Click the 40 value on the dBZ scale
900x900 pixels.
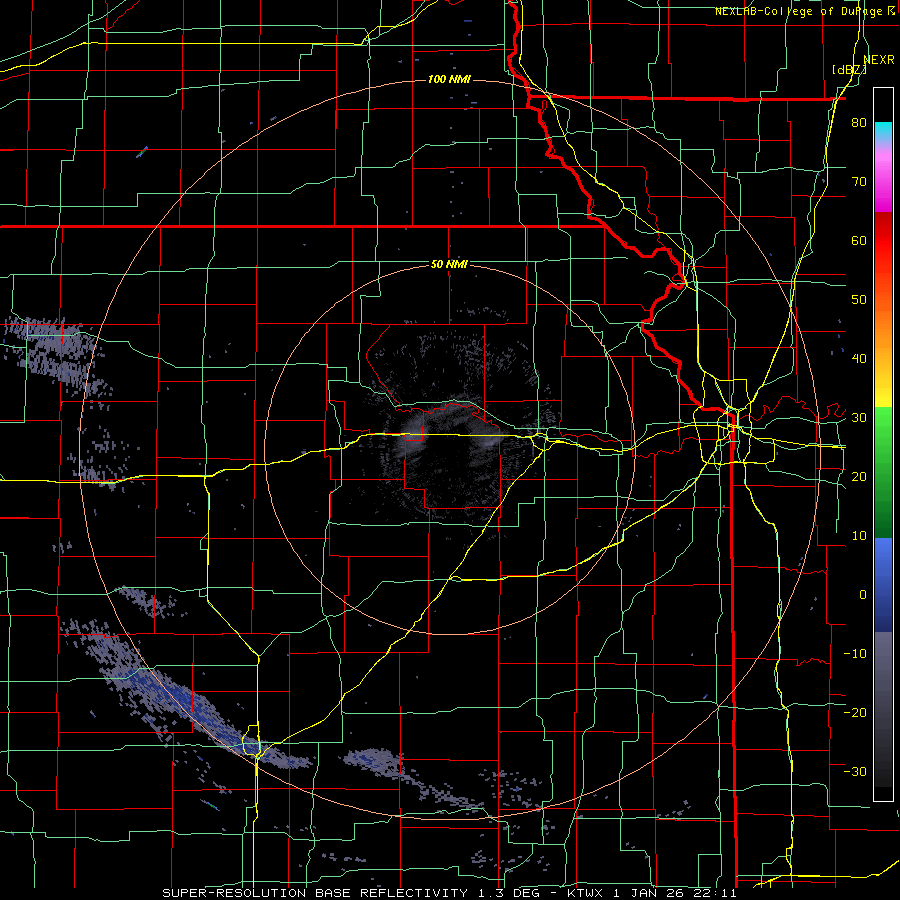(x=859, y=359)
